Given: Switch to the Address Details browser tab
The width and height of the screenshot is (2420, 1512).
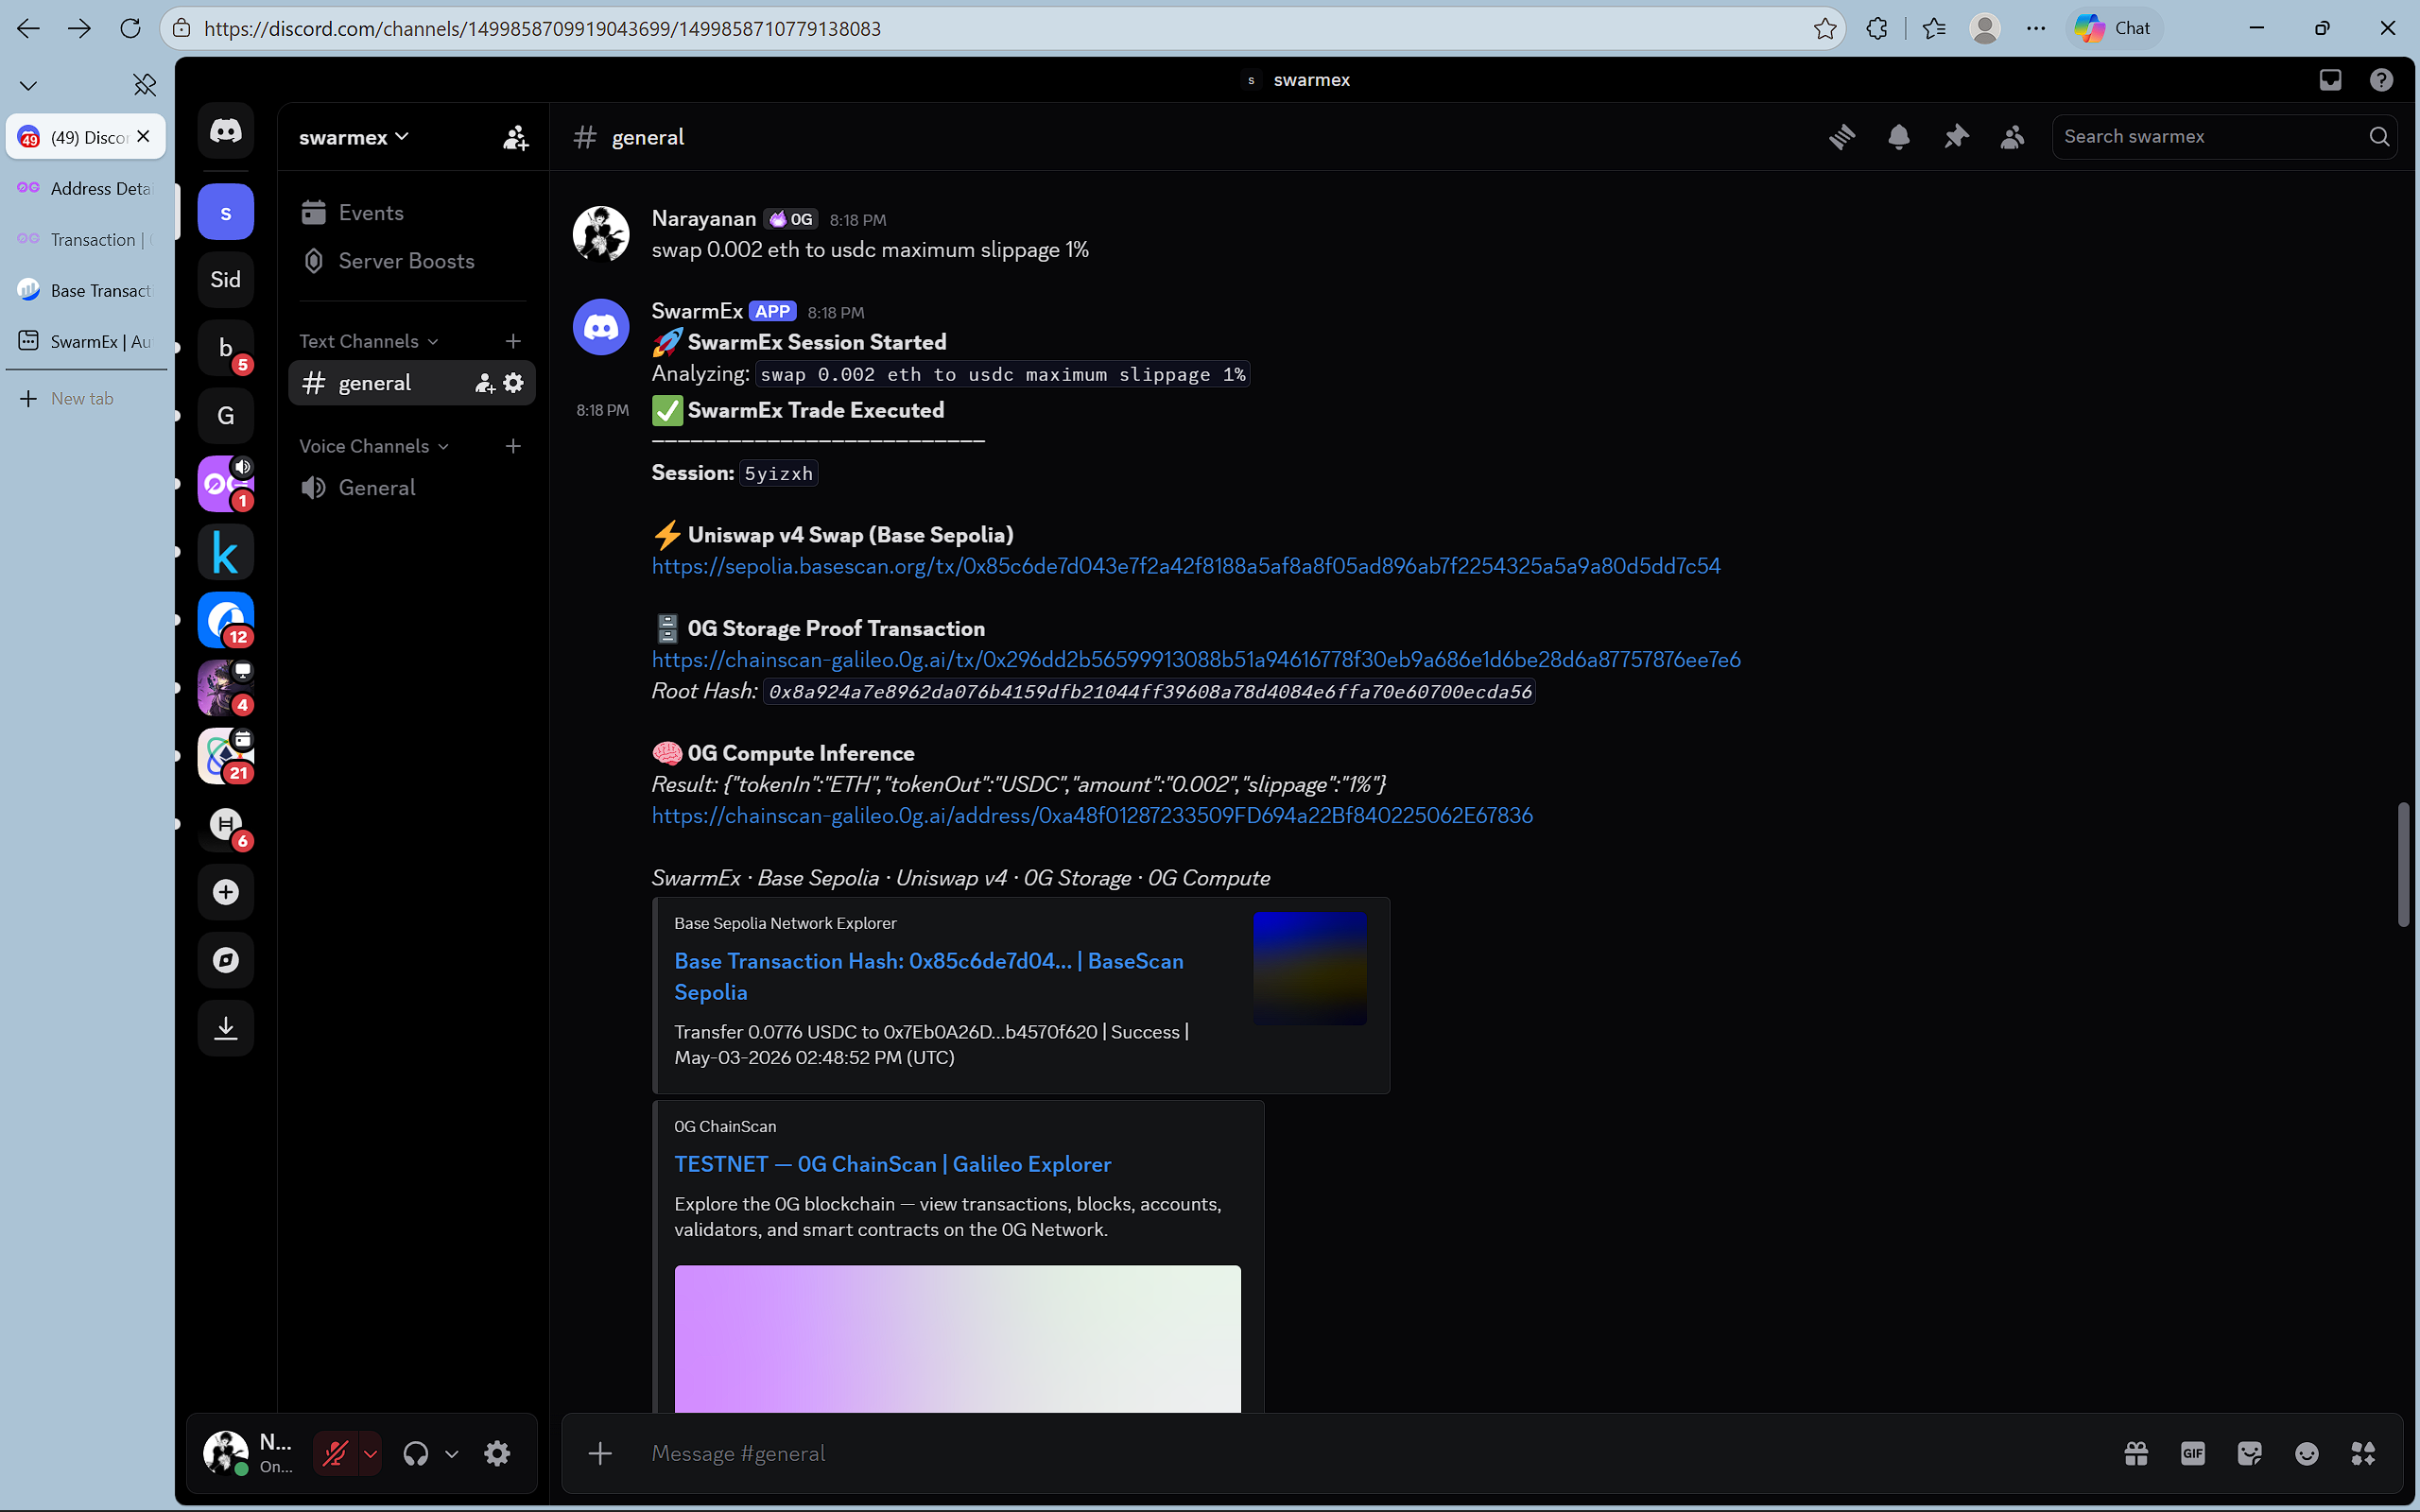Looking at the screenshot, I should tap(86, 188).
